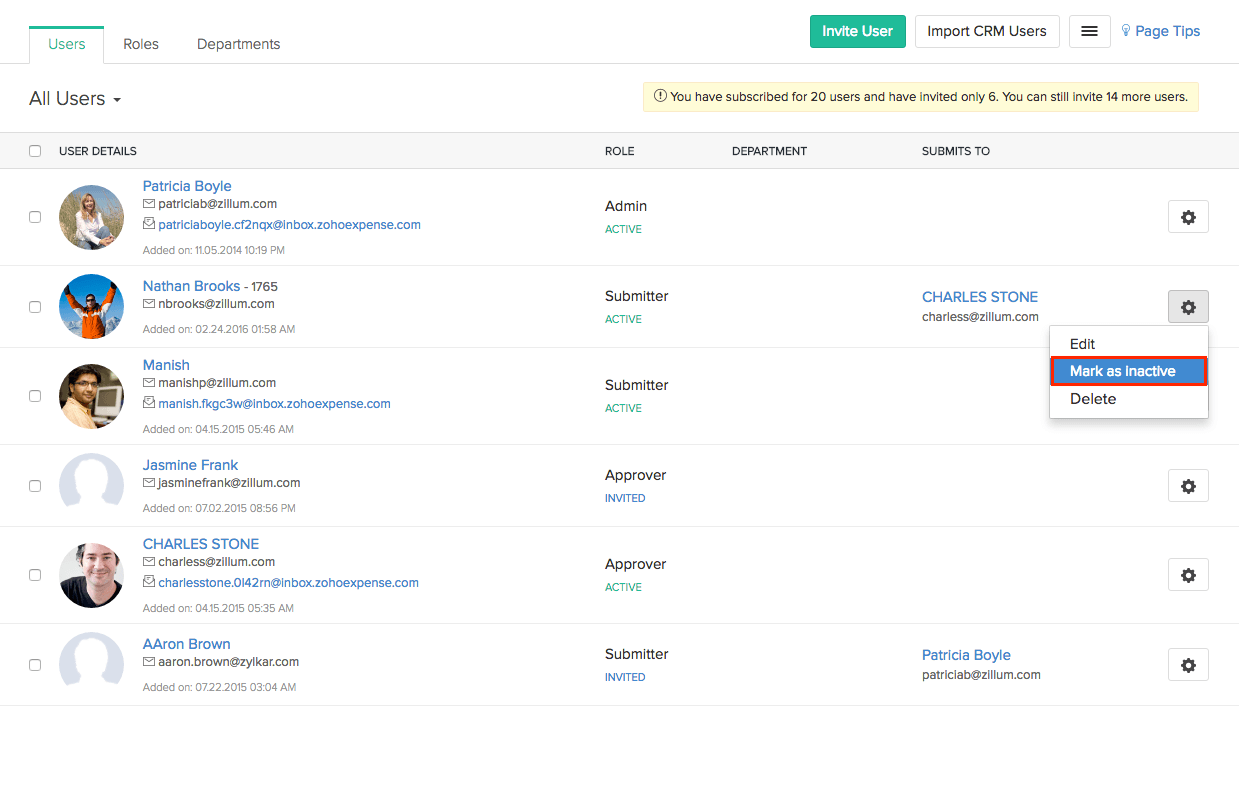Select Delete in the gear dropdown menu

[1093, 399]
